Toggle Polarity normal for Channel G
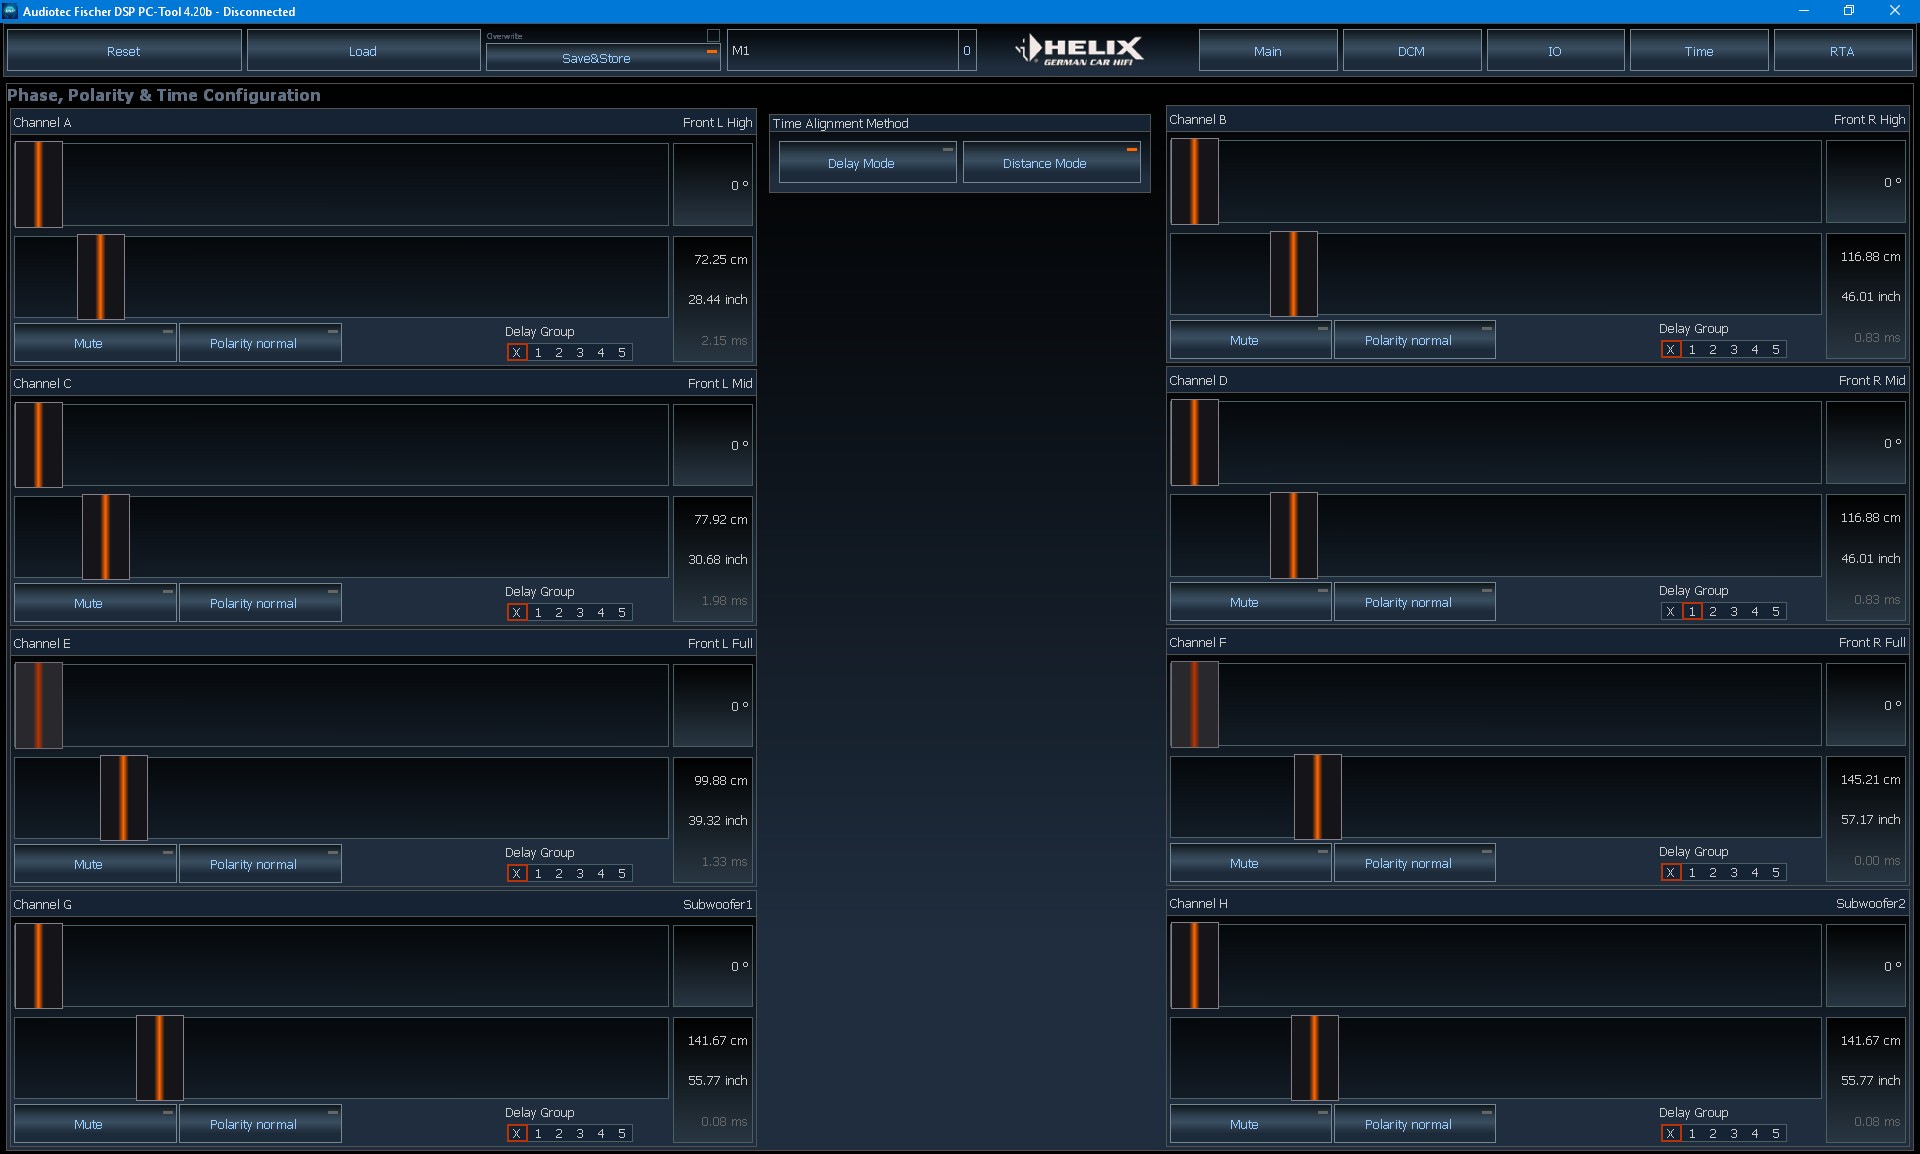Screen dimensions: 1920x1154 point(259,1124)
